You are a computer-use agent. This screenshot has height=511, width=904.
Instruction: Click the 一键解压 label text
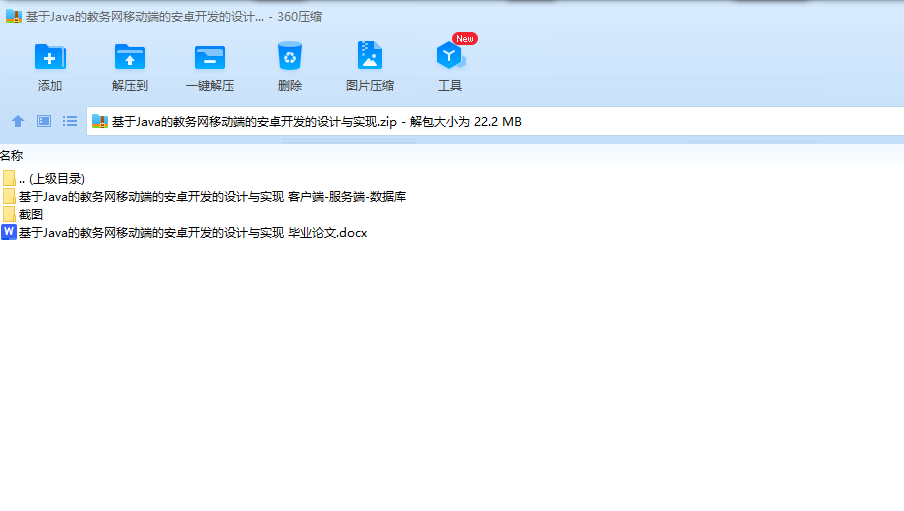(x=210, y=86)
